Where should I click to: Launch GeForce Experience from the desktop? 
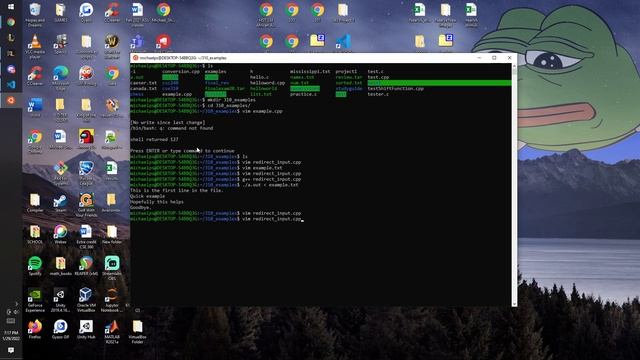coord(35,300)
